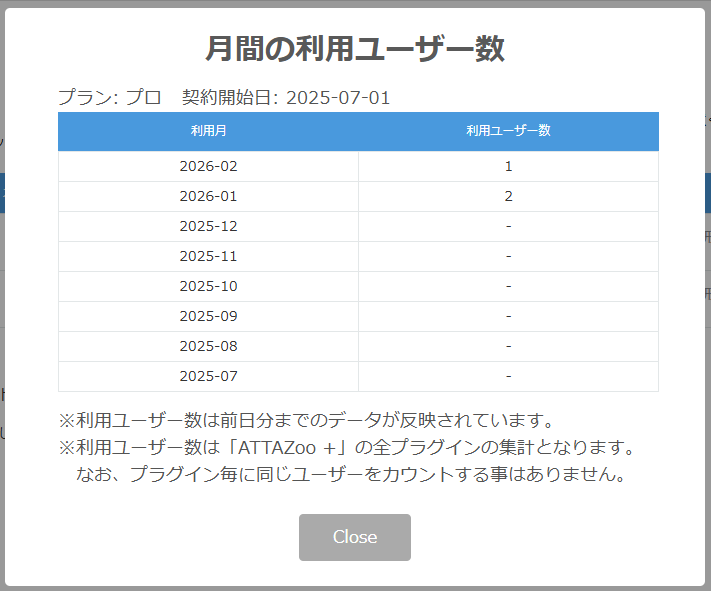The image size is (711, 591).
Task: Select the 2026-02 month cell
Action: point(208,166)
